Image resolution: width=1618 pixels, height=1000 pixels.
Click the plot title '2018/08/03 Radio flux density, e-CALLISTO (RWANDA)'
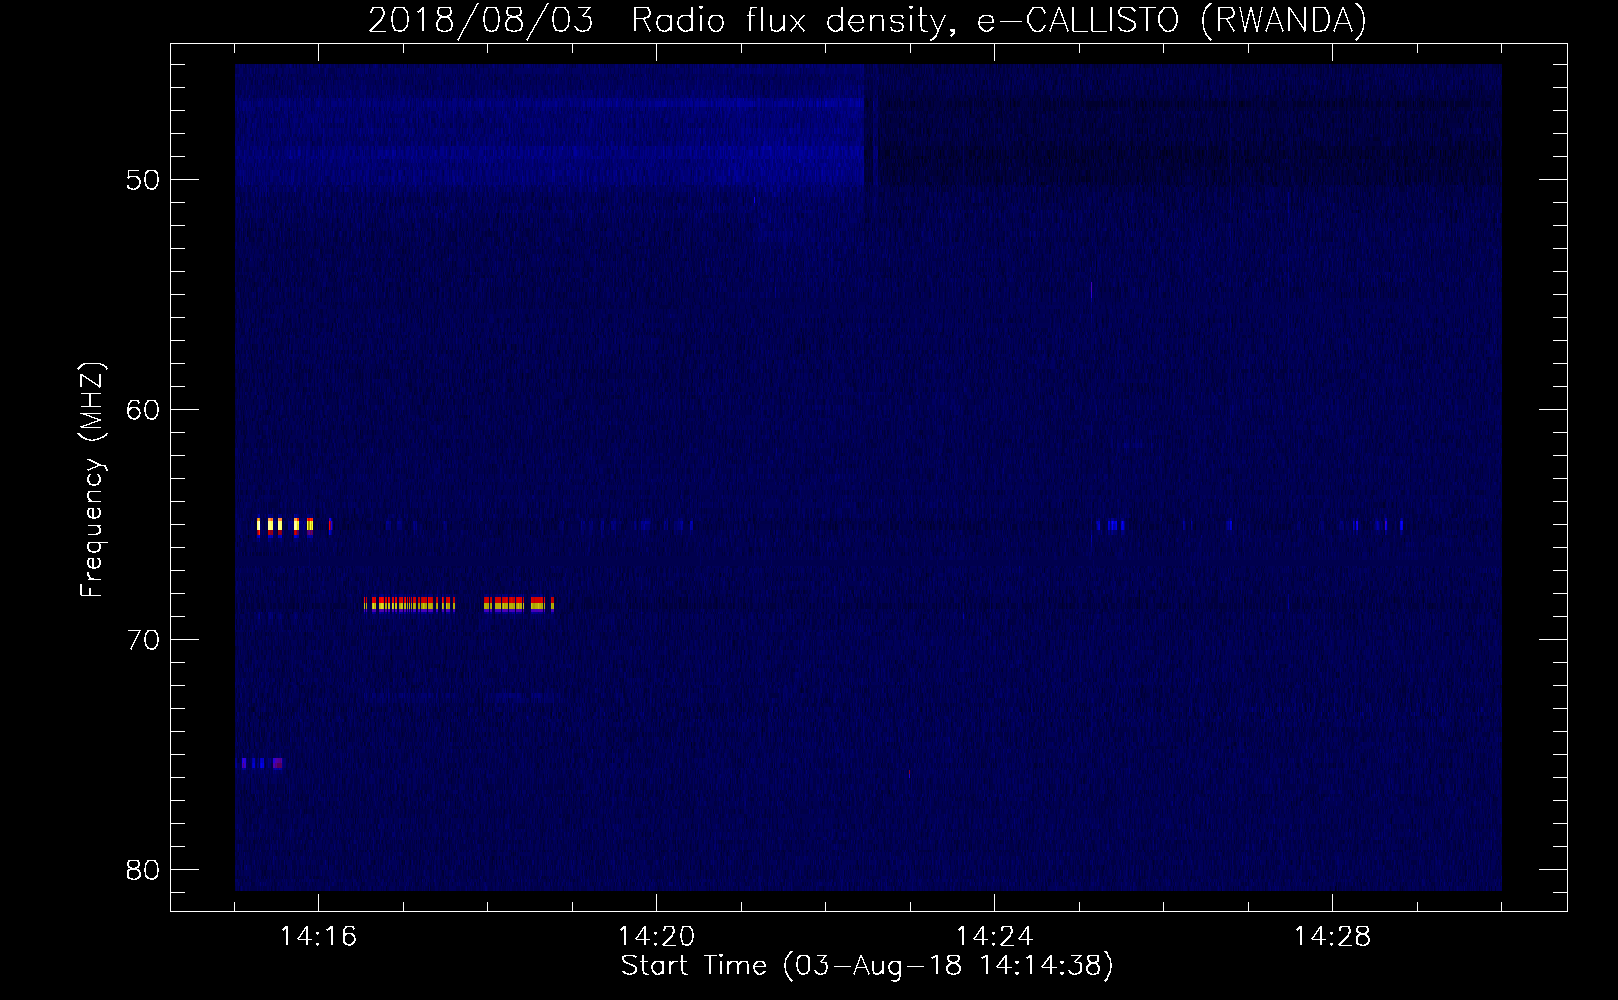point(867,20)
